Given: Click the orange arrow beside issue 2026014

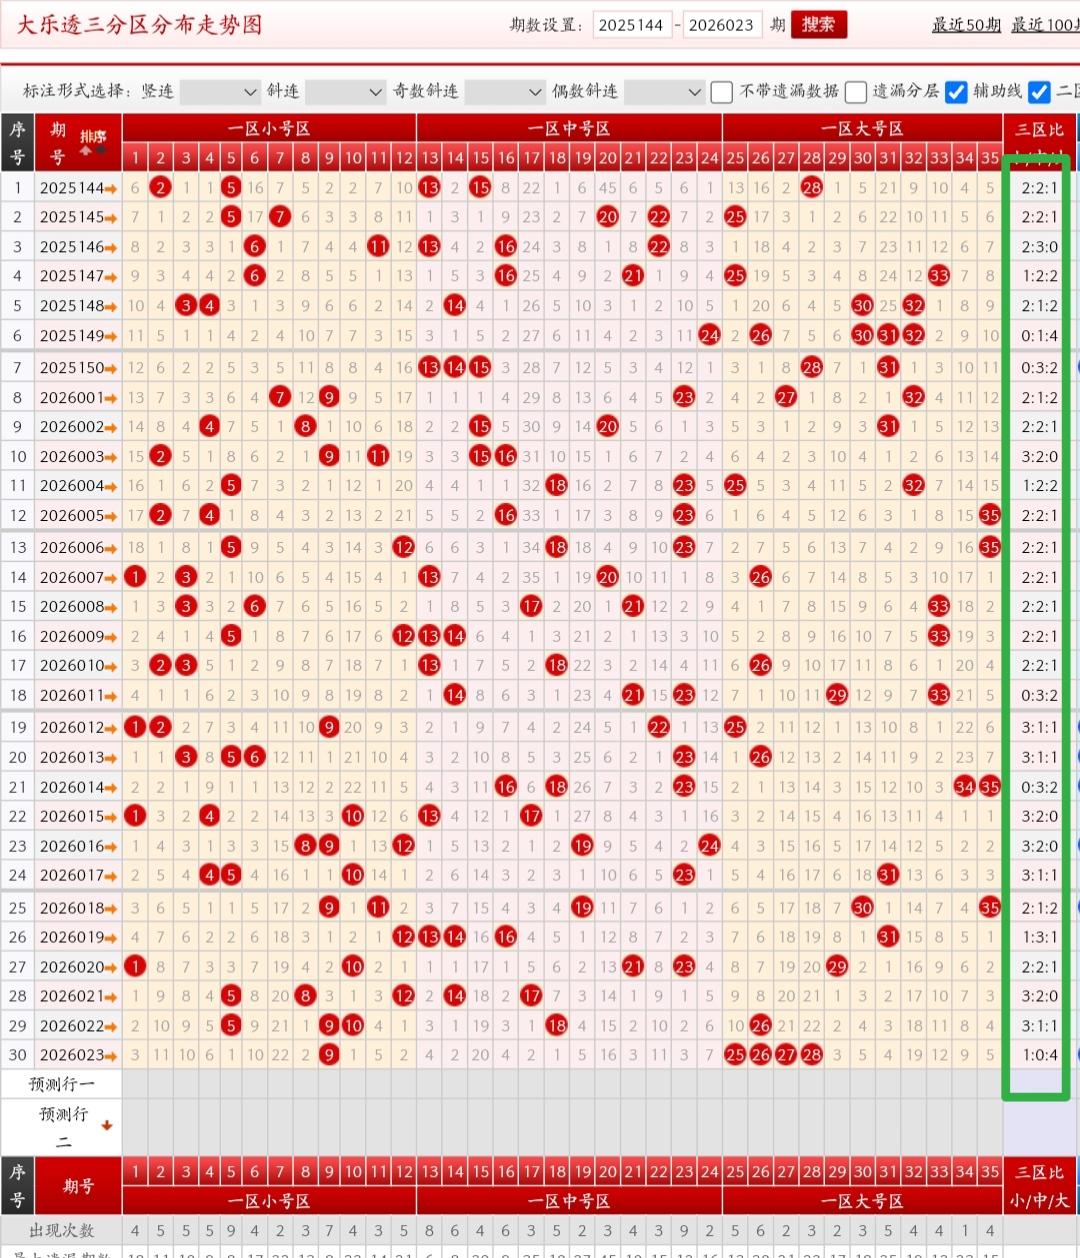Looking at the screenshot, I should click(x=111, y=788).
